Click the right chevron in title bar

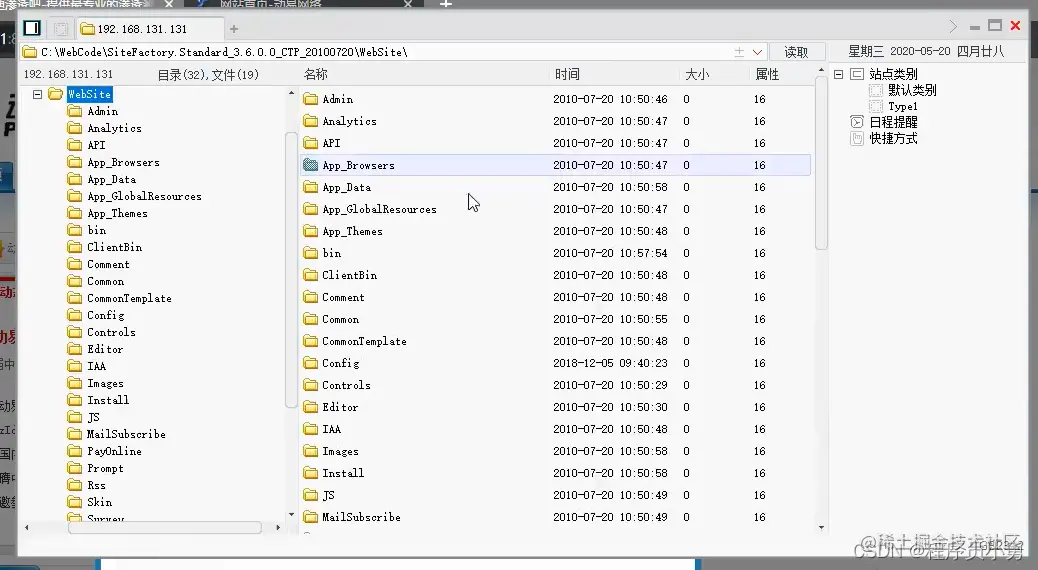tap(953, 26)
